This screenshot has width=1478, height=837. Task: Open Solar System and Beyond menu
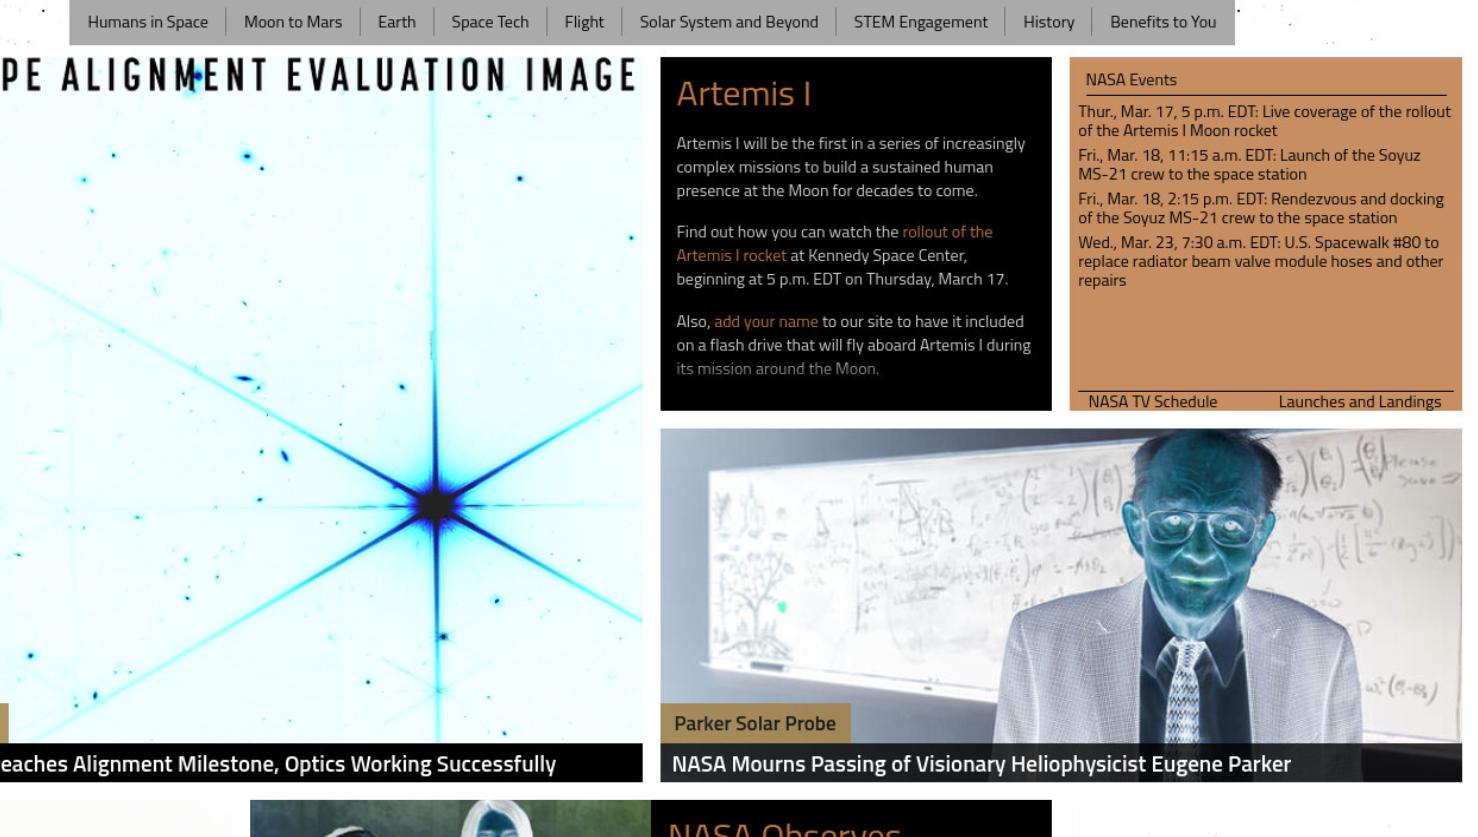tap(729, 22)
